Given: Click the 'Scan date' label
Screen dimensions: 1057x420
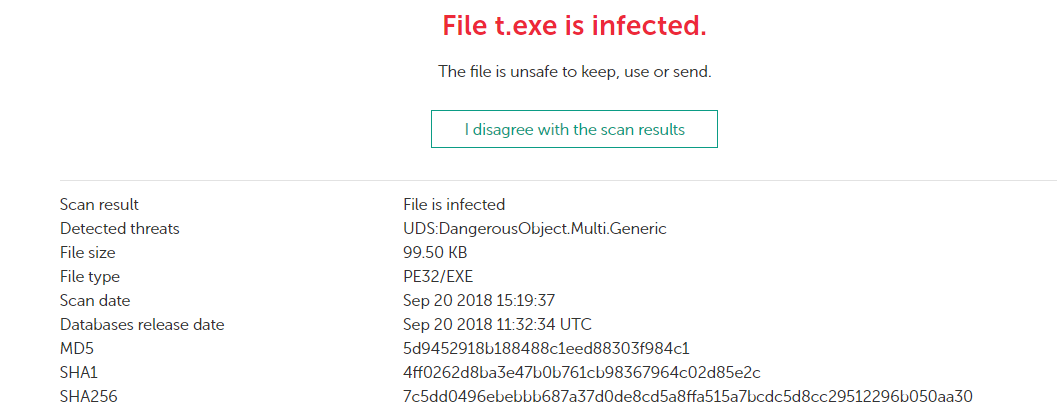Looking at the screenshot, I should (x=95, y=300).
